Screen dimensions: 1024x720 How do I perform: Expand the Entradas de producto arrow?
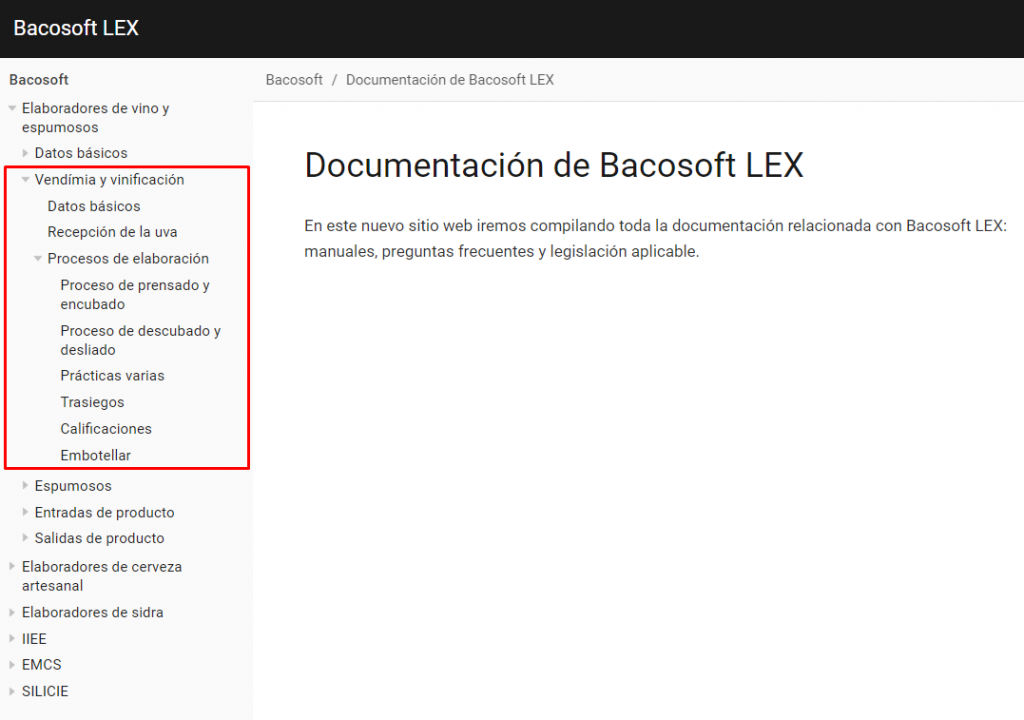tap(25, 512)
